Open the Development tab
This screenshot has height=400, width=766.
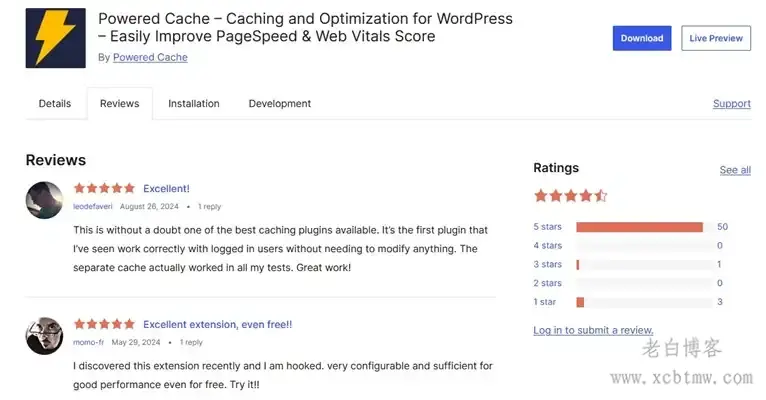pos(280,104)
